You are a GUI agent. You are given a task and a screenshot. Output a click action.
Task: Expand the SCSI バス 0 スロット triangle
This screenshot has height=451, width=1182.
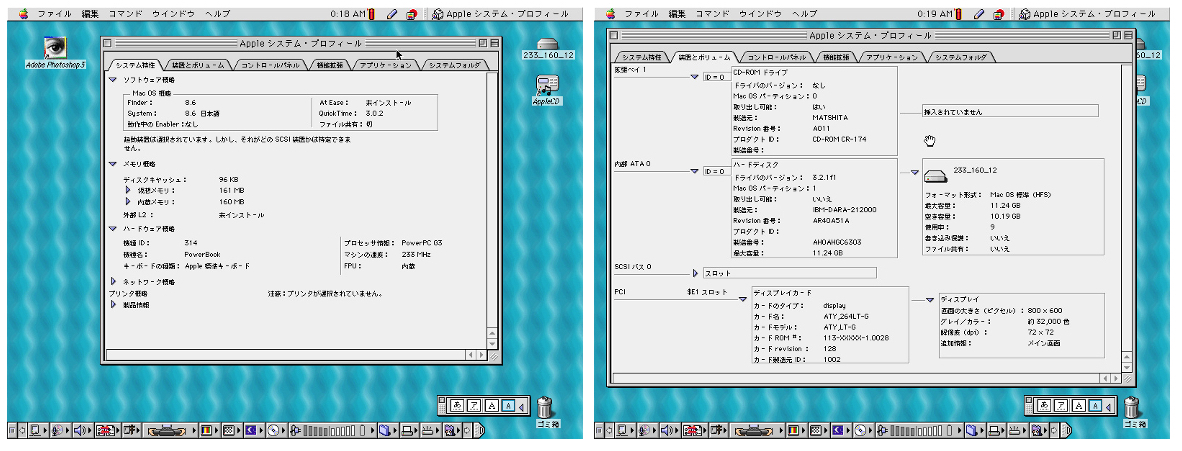point(695,273)
